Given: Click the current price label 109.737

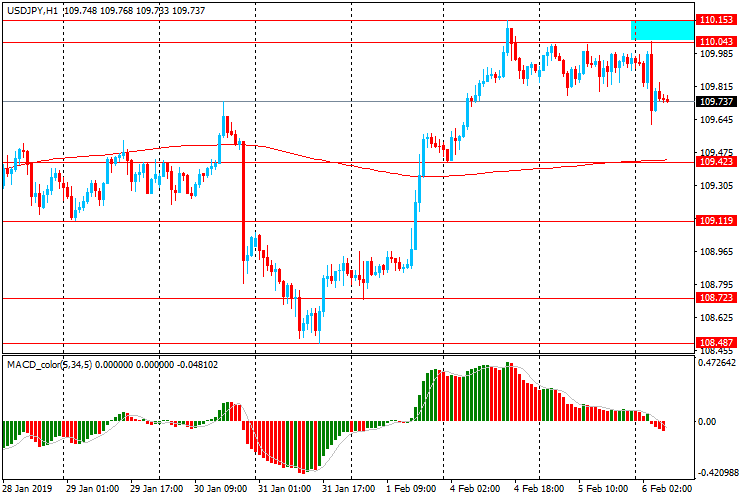Looking at the screenshot, I should [716, 102].
